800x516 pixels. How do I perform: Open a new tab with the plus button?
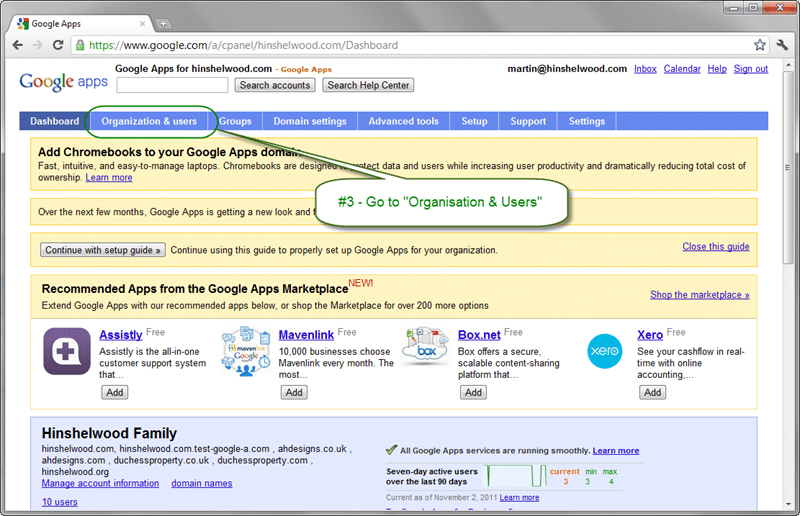click(x=163, y=23)
